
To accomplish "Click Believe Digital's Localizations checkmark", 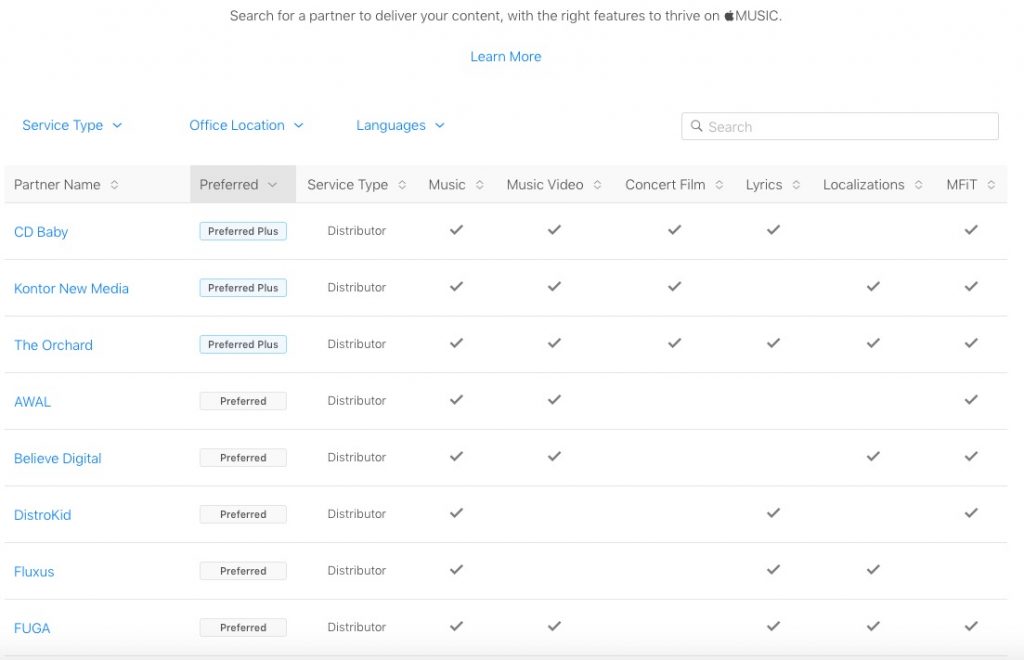I will (873, 456).
